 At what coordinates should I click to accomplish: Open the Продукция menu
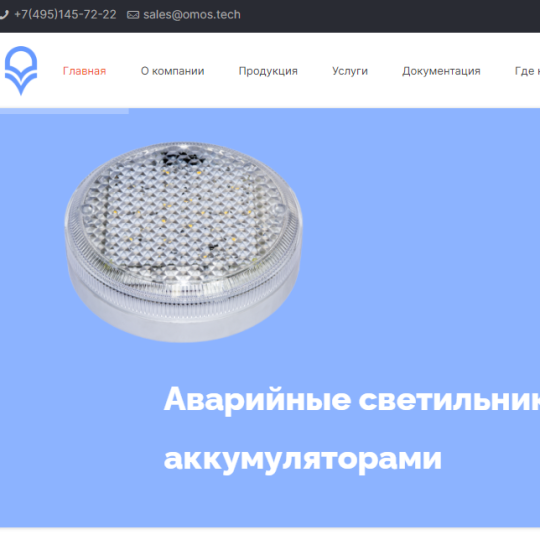[x=268, y=71]
